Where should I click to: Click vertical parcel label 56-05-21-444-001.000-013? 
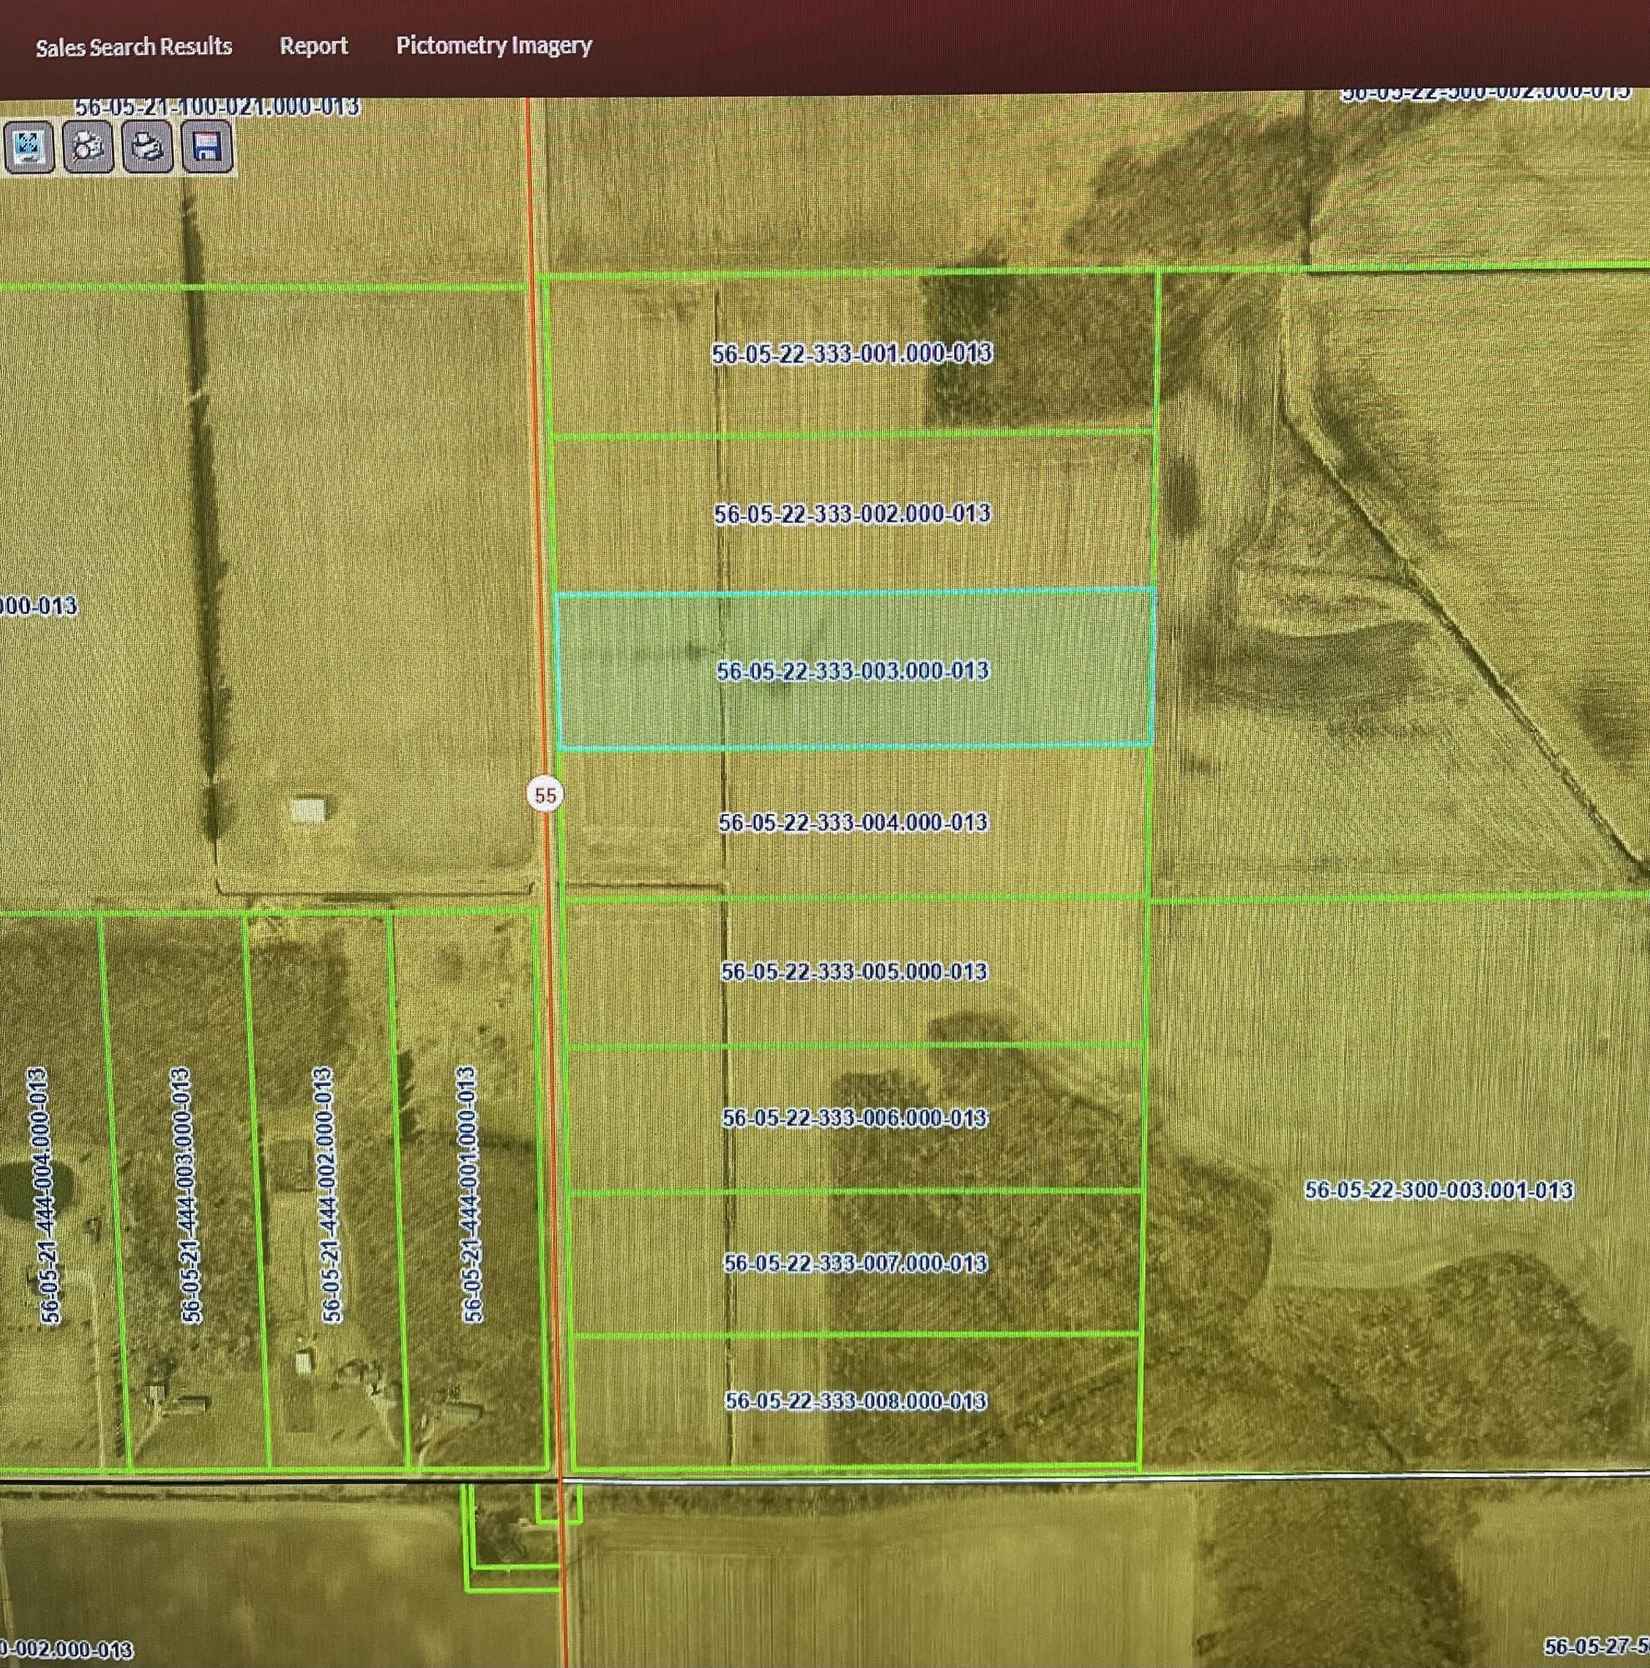[x=470, y=1194]
